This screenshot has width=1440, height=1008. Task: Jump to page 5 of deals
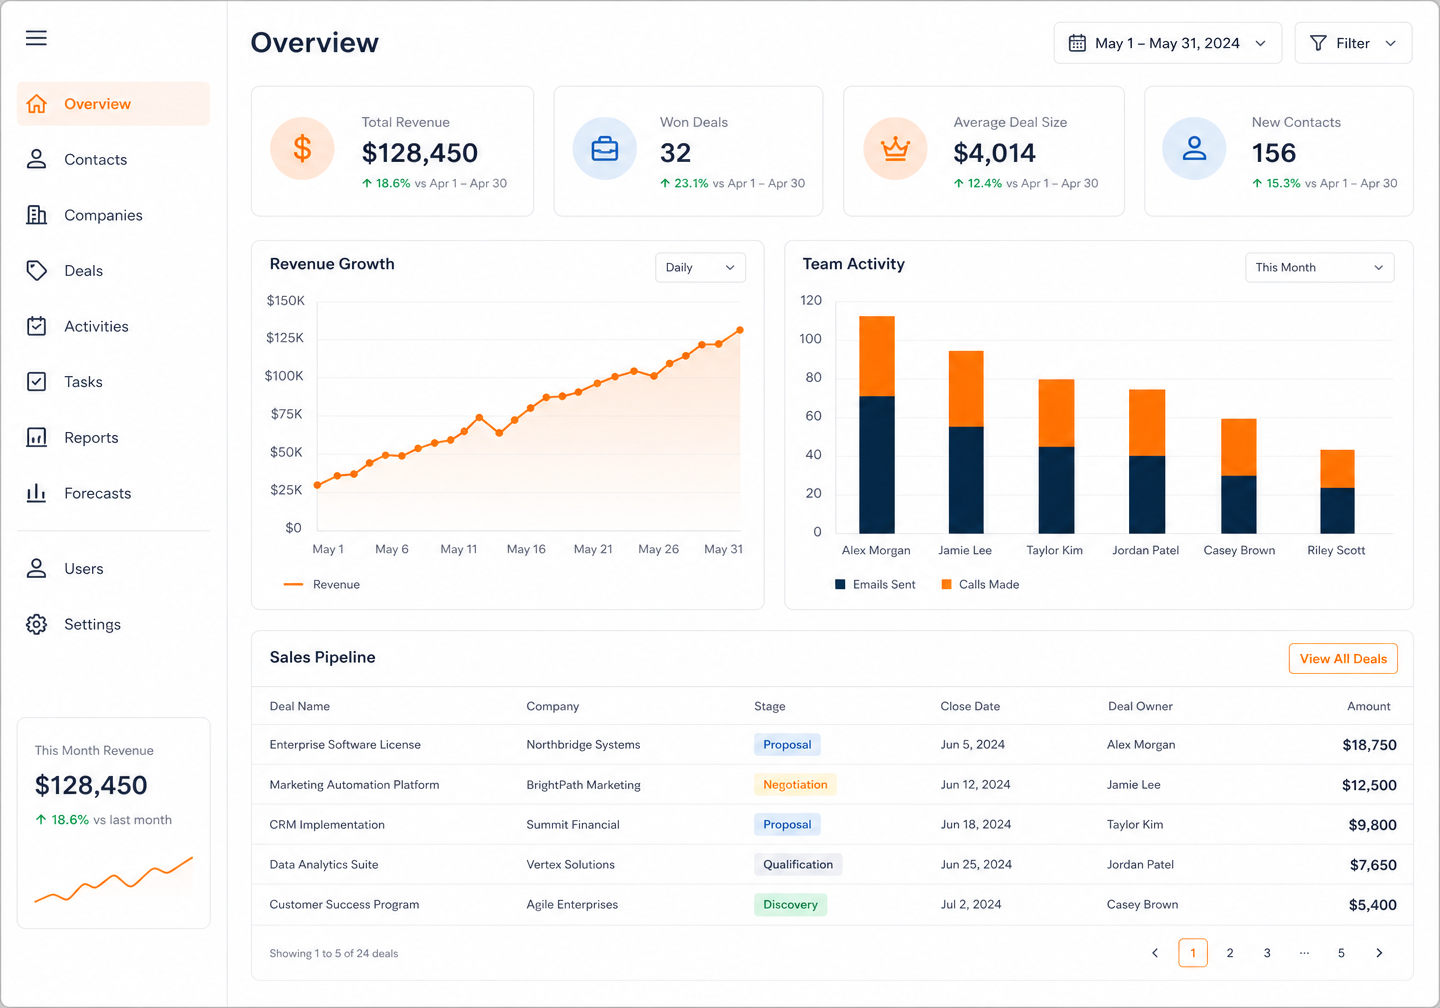tap(1341, 953)
